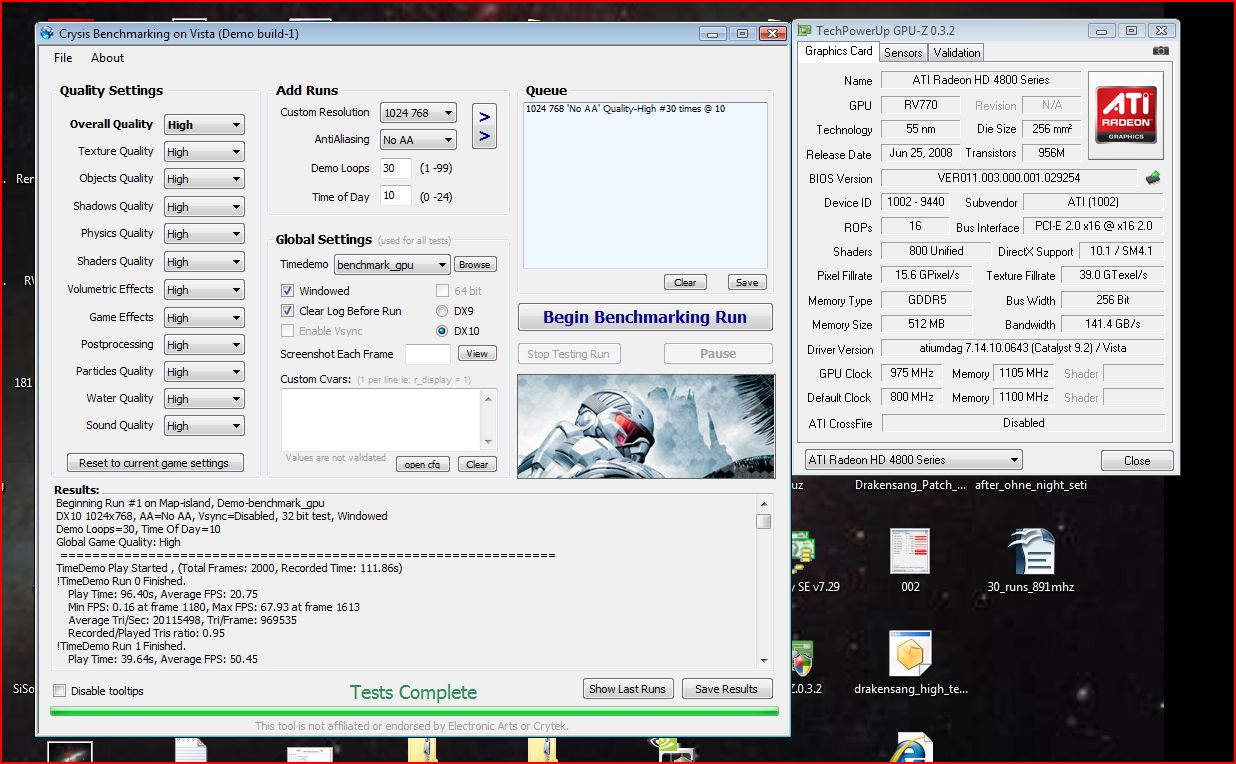Open the Physics Quality dropdown
This screenshot has height=764, width=1236.
(x=204, y=234)
